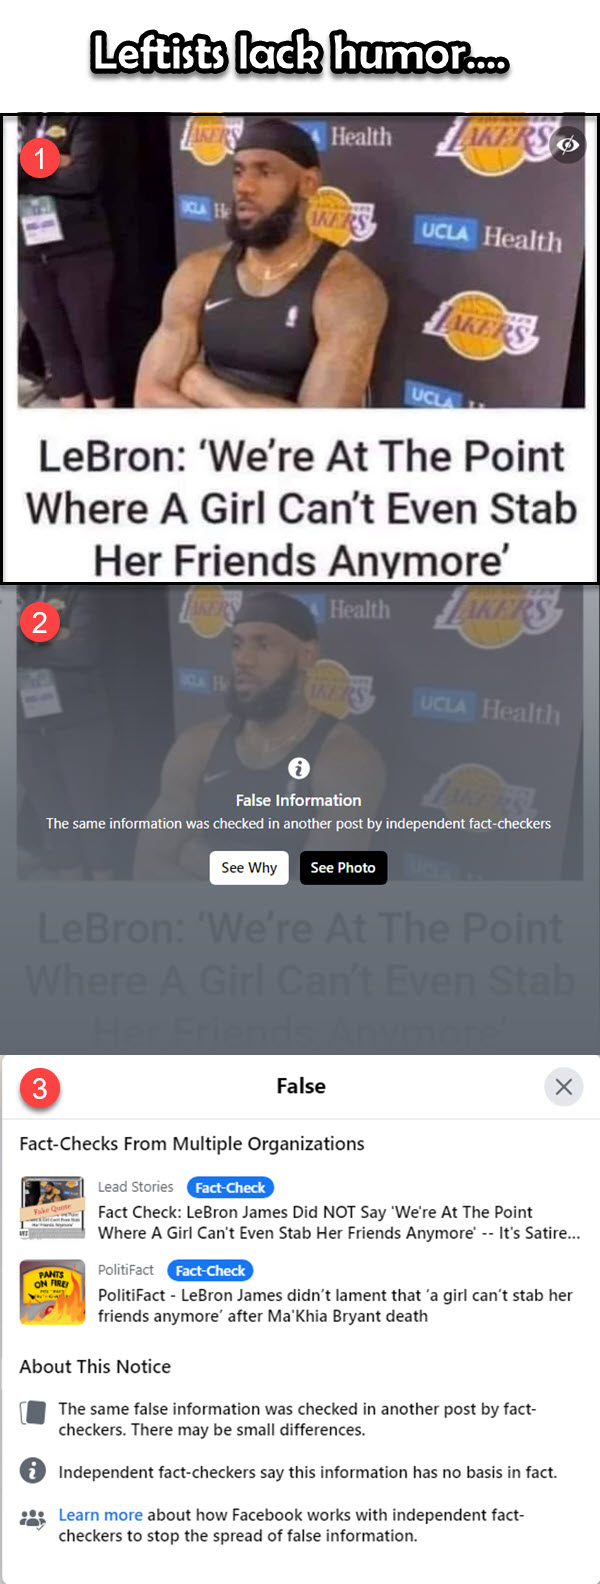Click the duplicate-post cards icon
The height and width of the screenshot is (1584, 600).
click(x=33, y=1413)
